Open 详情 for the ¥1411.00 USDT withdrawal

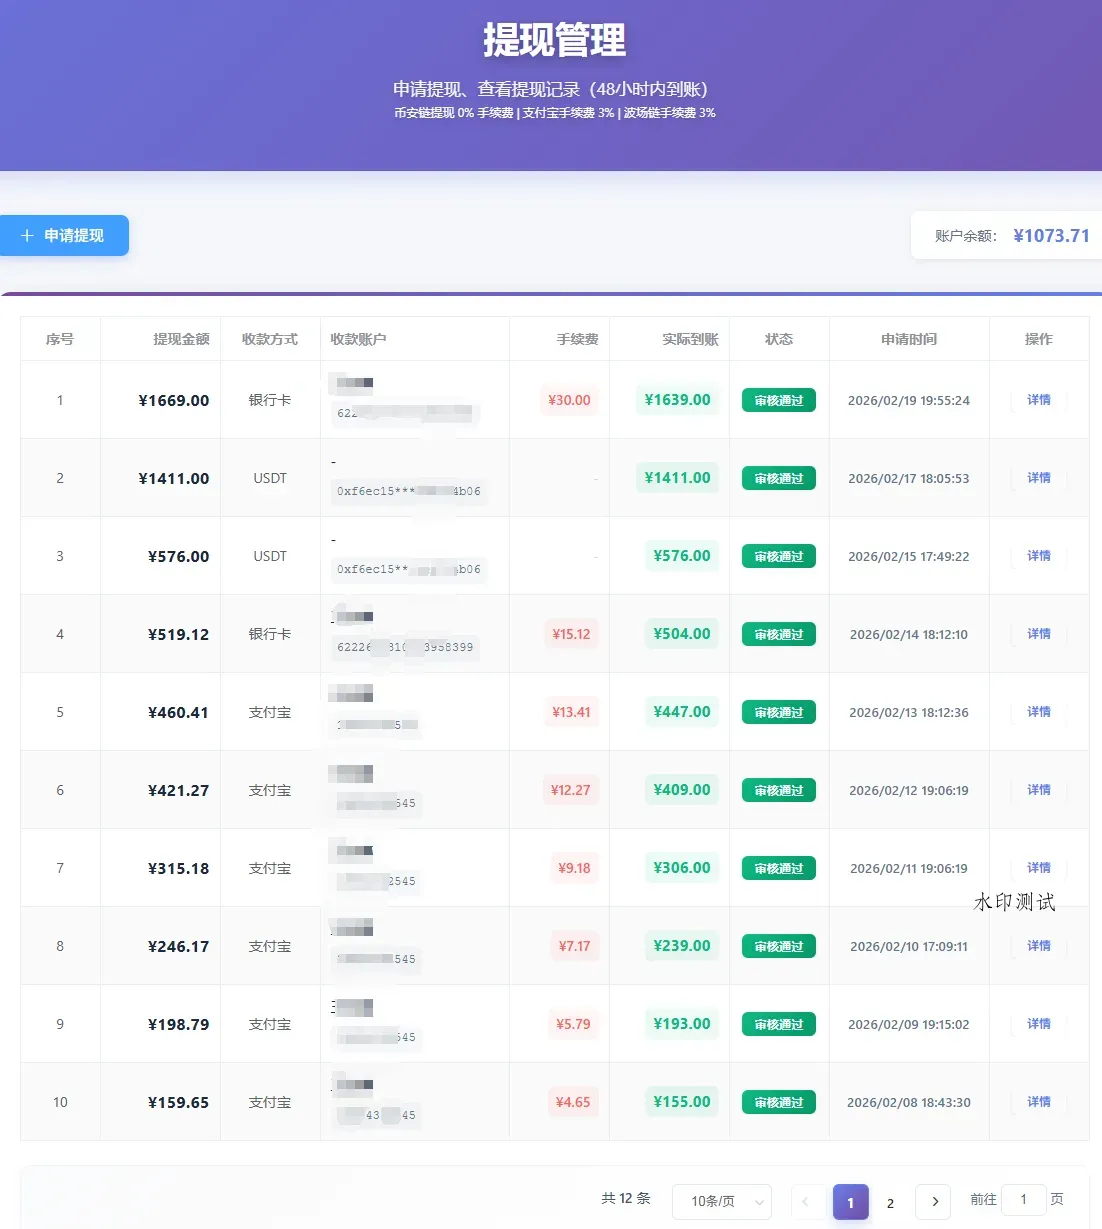(1038, 478)
